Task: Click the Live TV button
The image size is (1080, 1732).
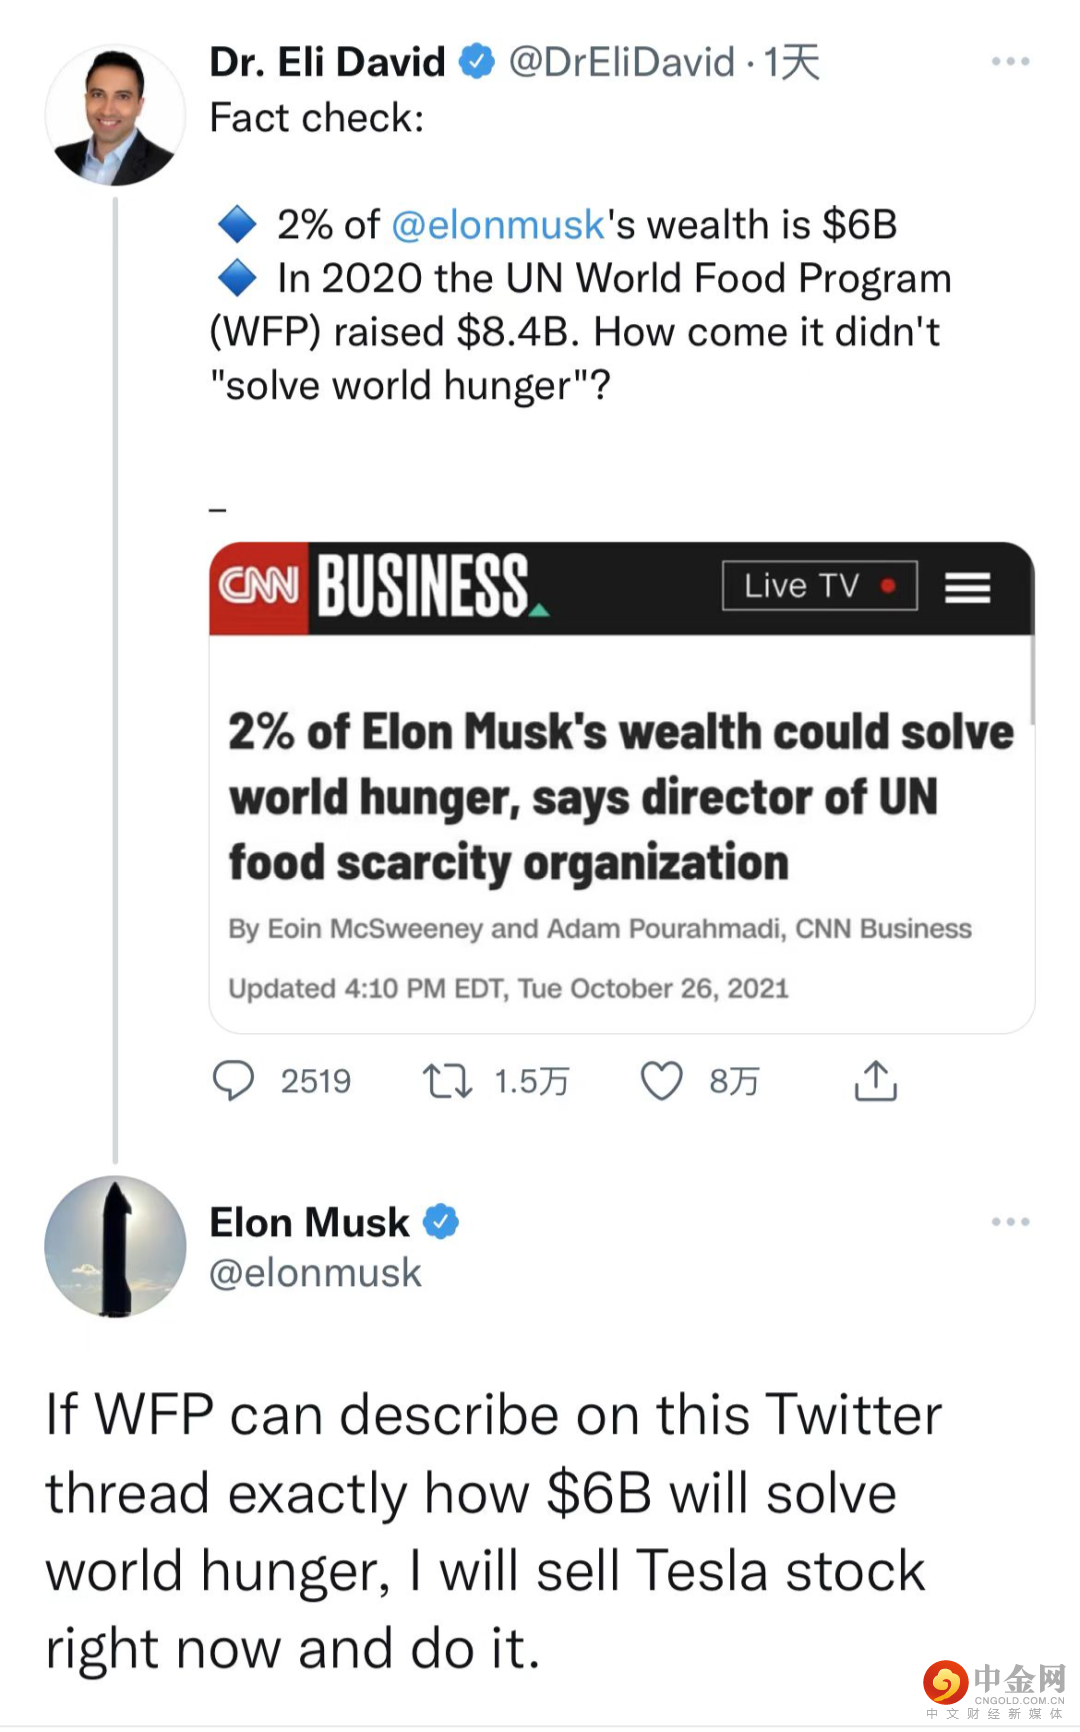Action: pos(819,586)
